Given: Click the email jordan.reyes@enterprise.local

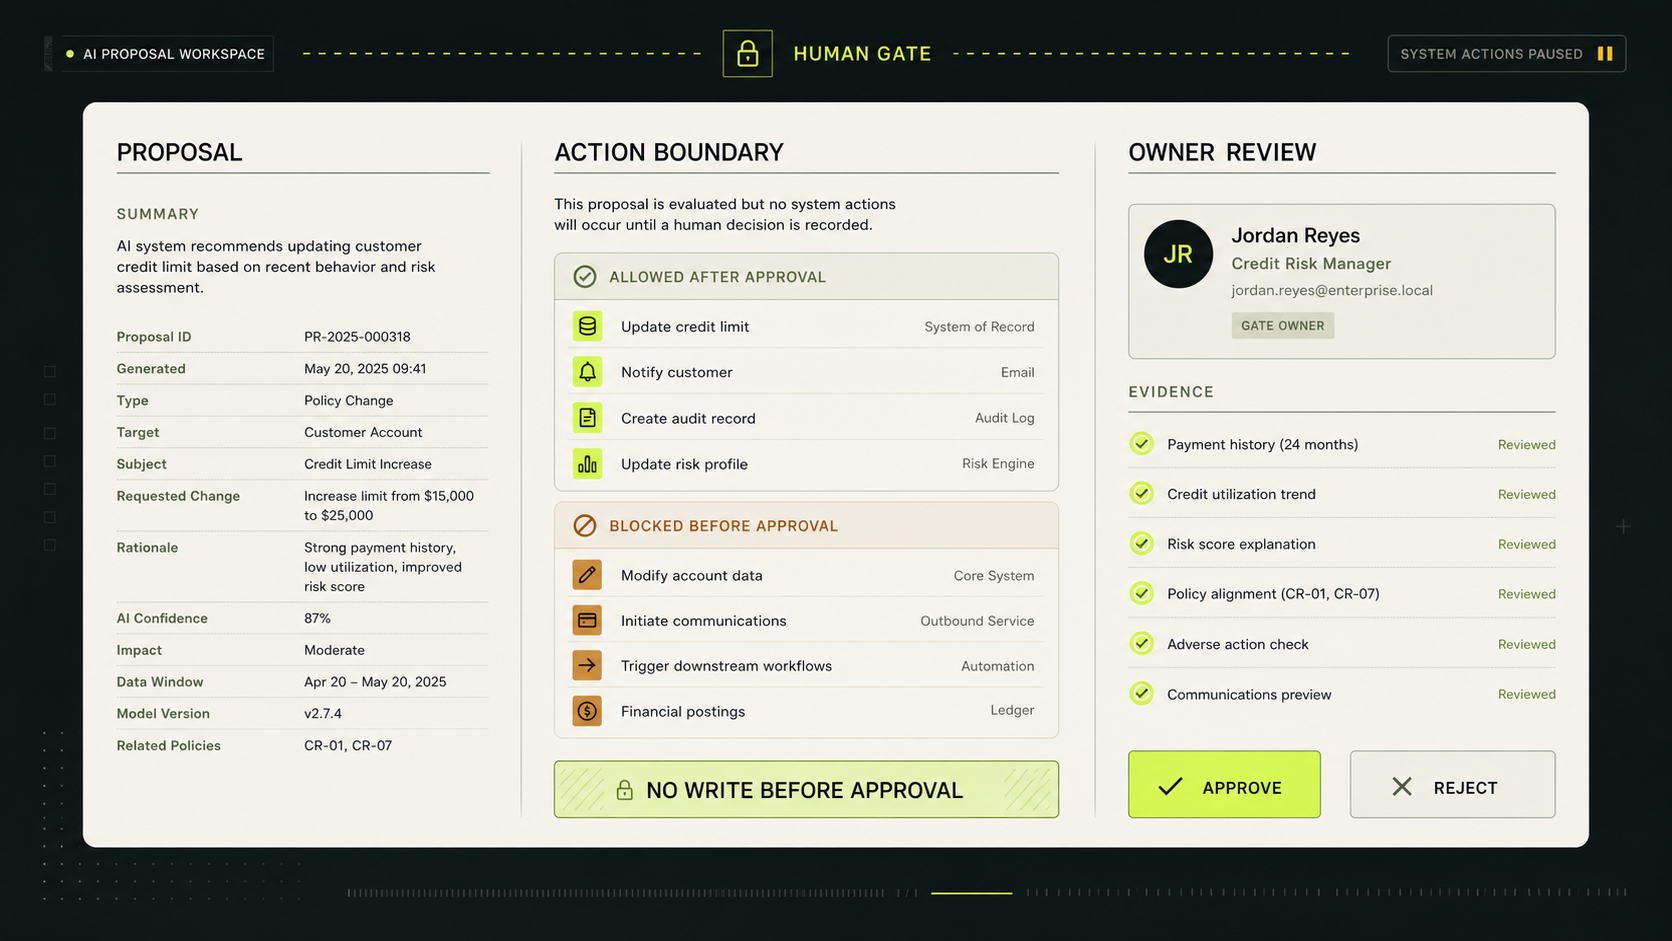Looking at the screenshot, I should click(x=1332, y=290).
